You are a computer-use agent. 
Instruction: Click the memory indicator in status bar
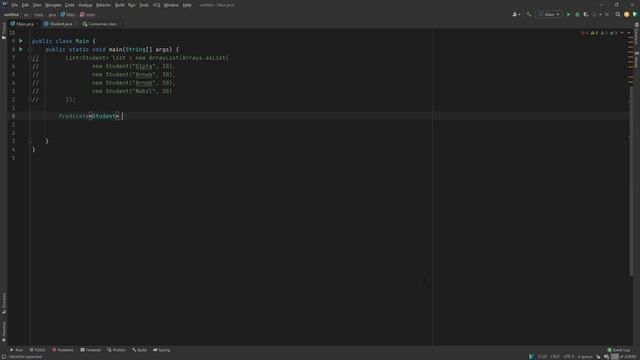(x=624, y=357)
